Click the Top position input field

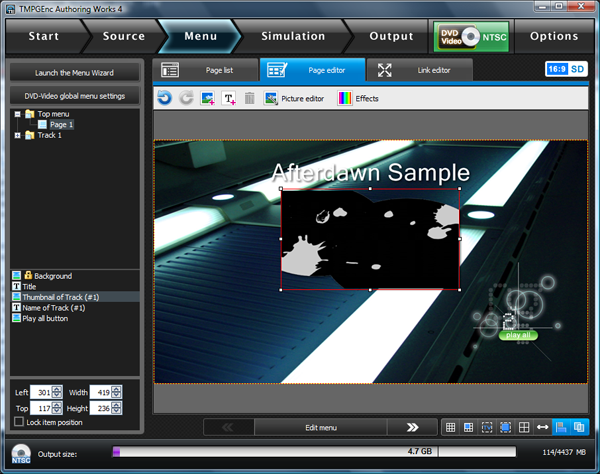[x=41, y=408]
